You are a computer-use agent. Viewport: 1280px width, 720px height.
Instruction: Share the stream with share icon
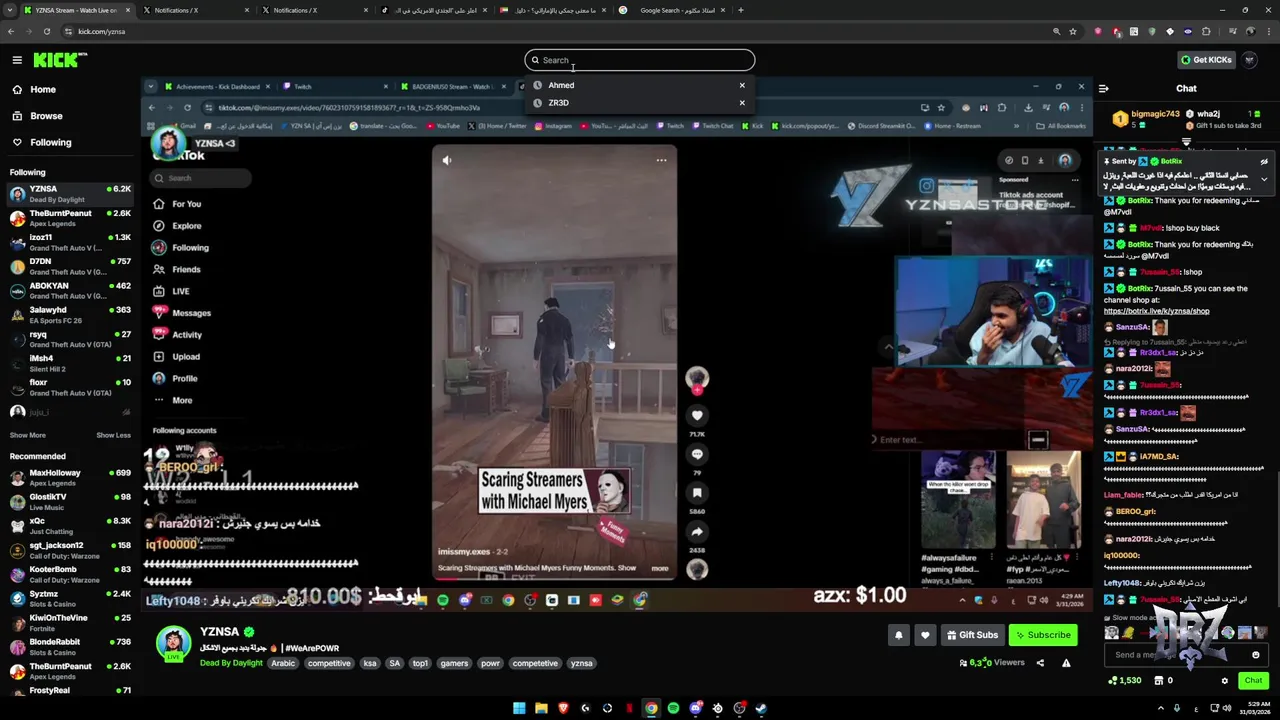1040,662
